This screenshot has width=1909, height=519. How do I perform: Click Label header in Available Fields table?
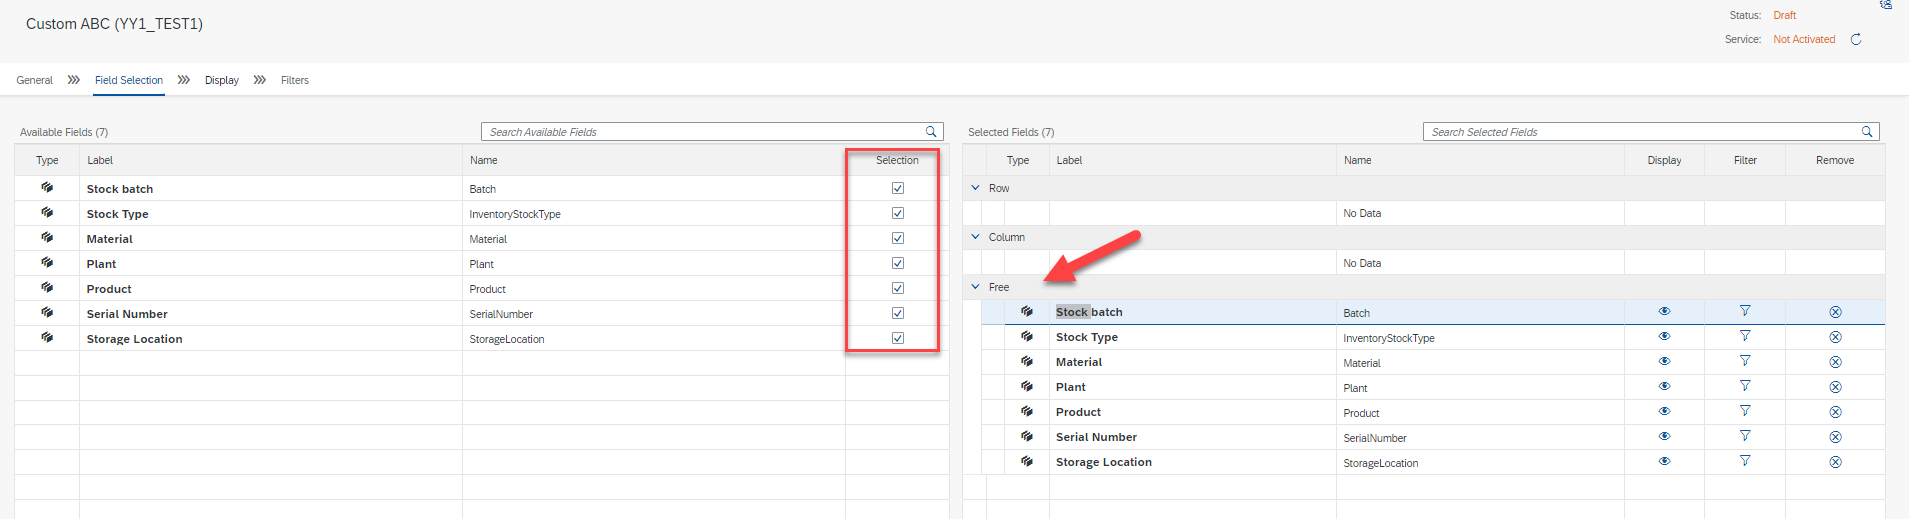[100, 160]
